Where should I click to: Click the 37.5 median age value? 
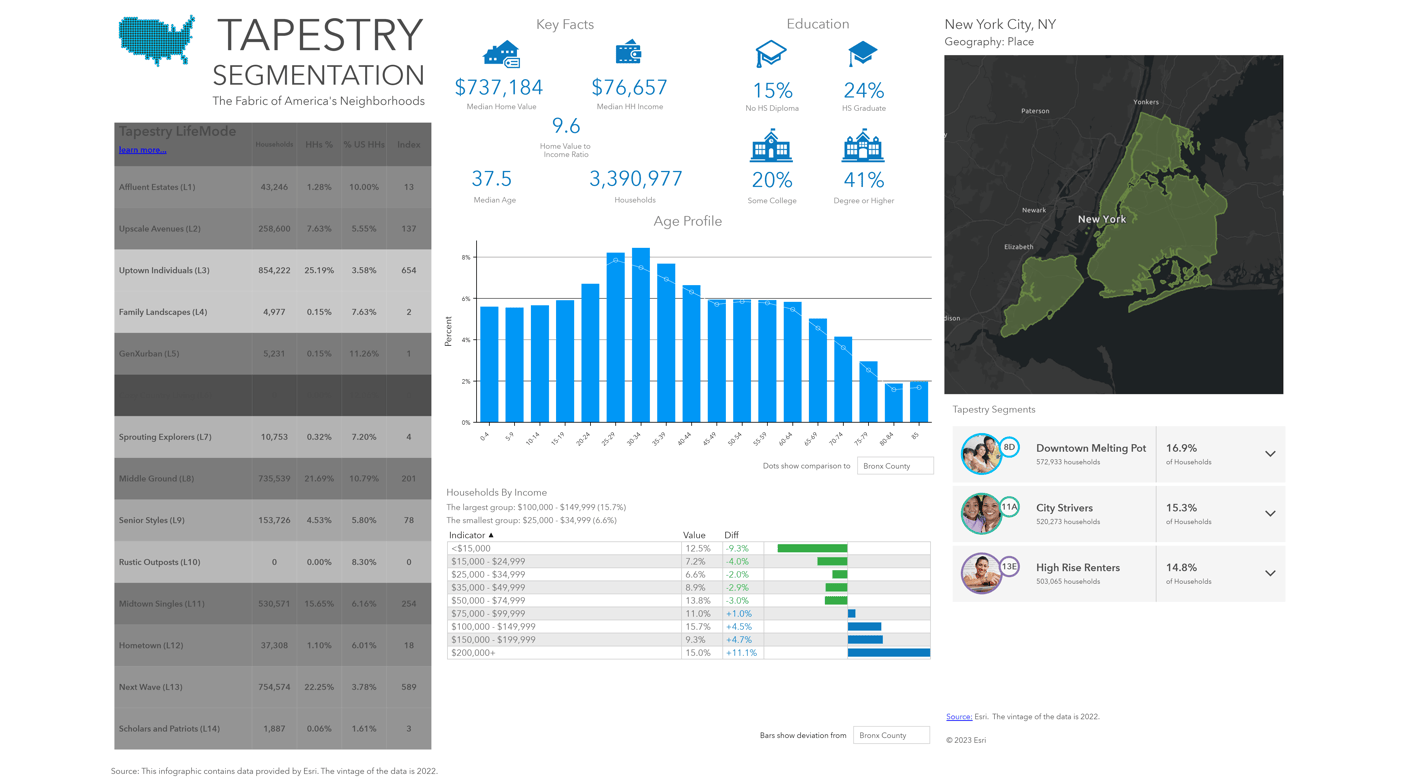tap(492, 179)
